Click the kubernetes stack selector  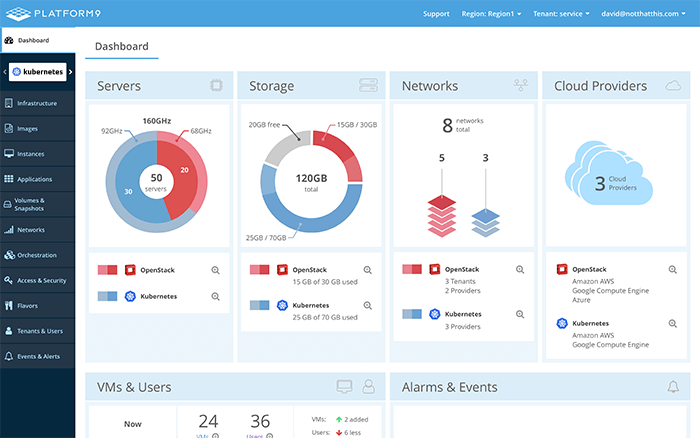coord(38,72)
